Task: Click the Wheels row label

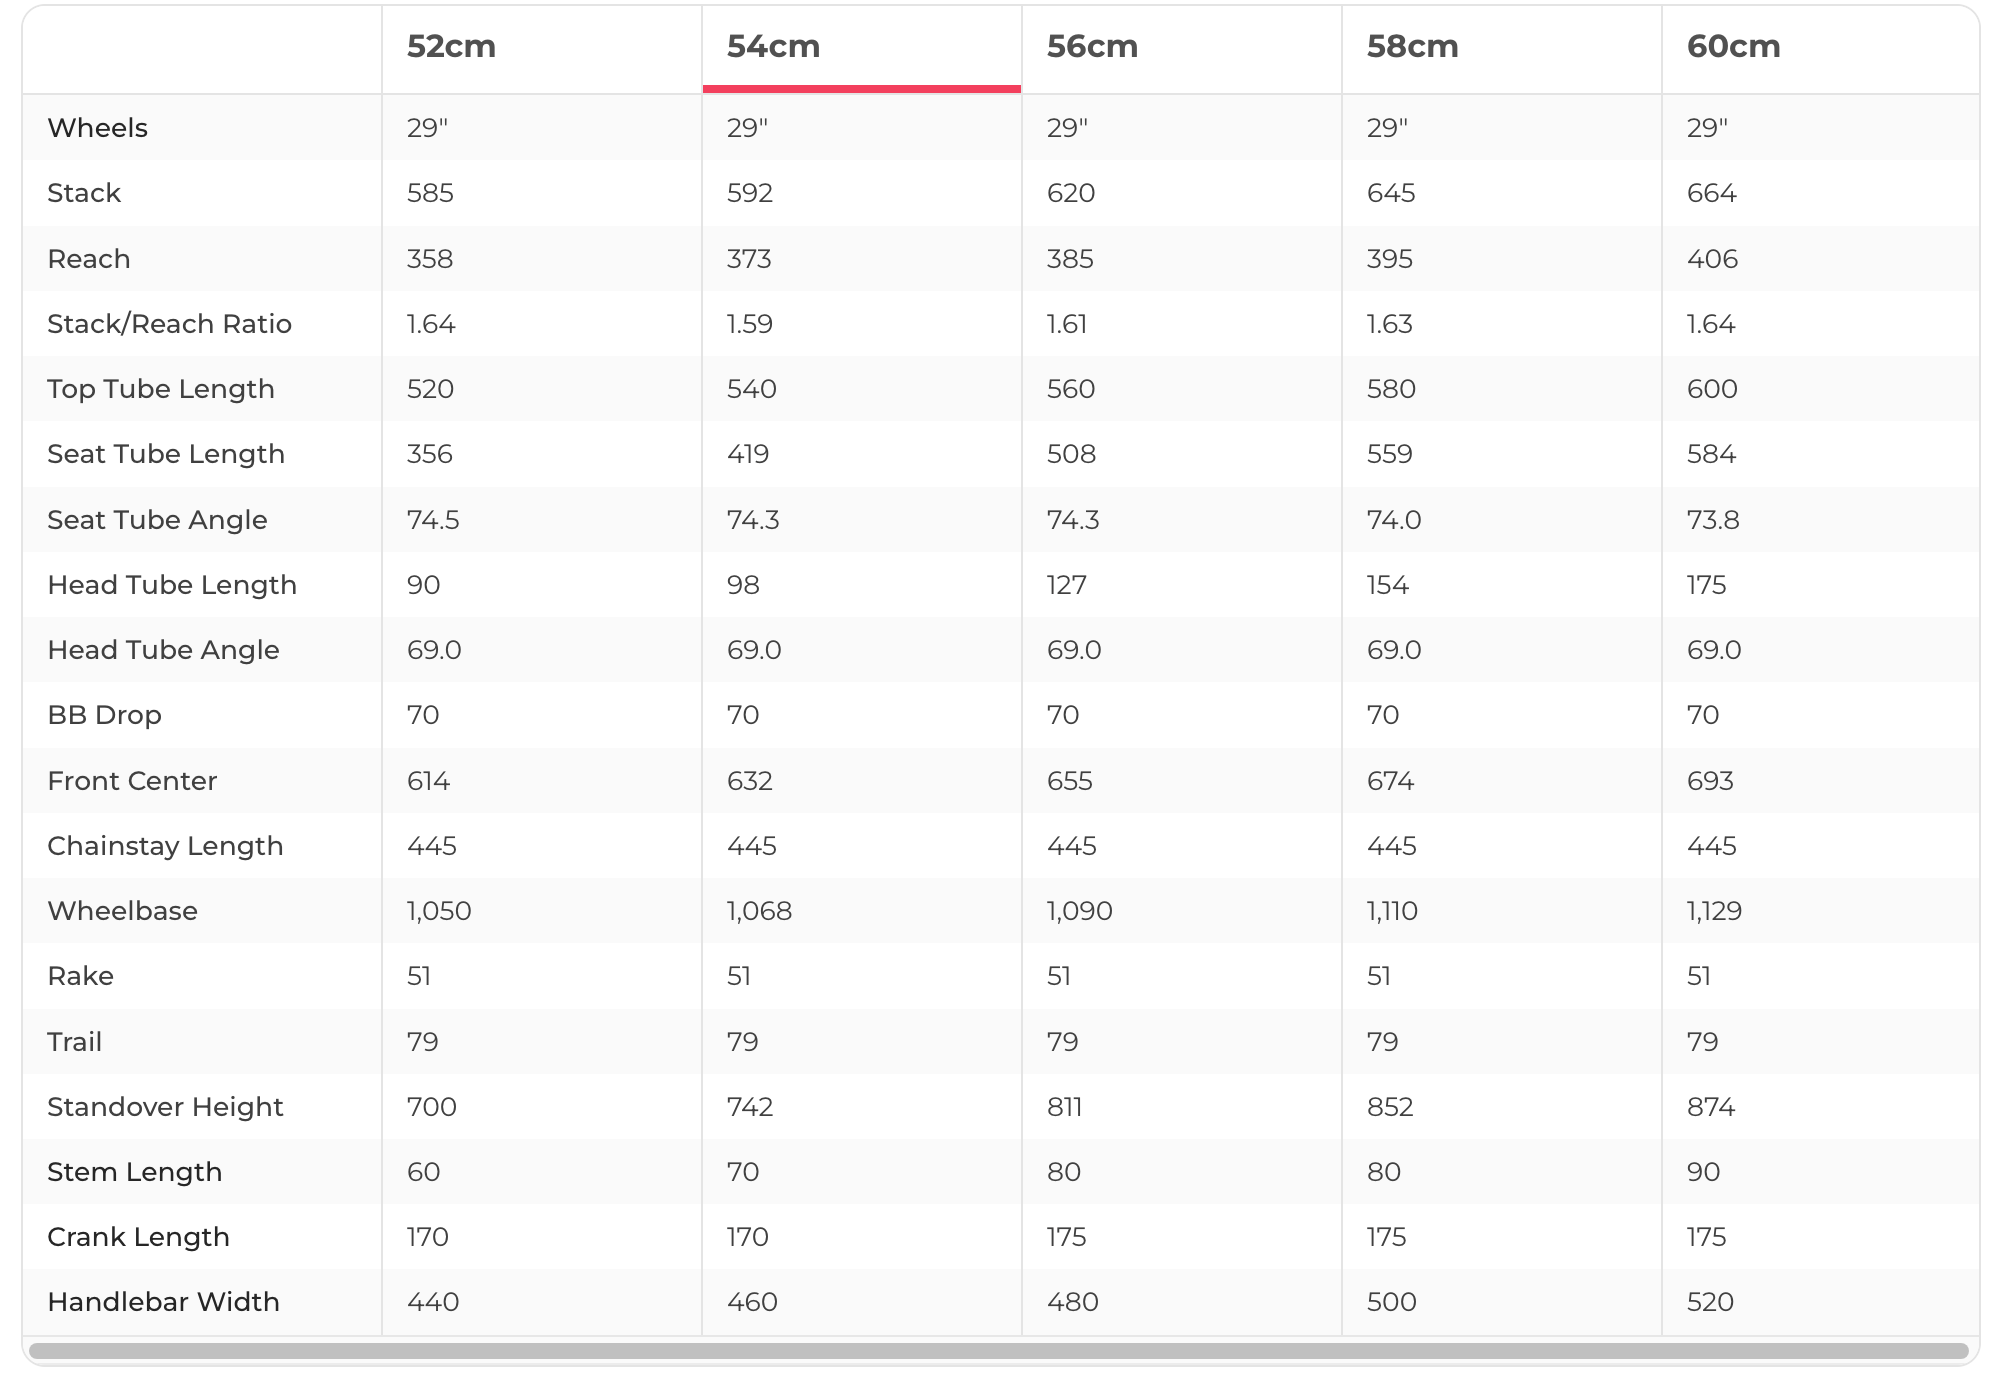Action: point(97,128)
